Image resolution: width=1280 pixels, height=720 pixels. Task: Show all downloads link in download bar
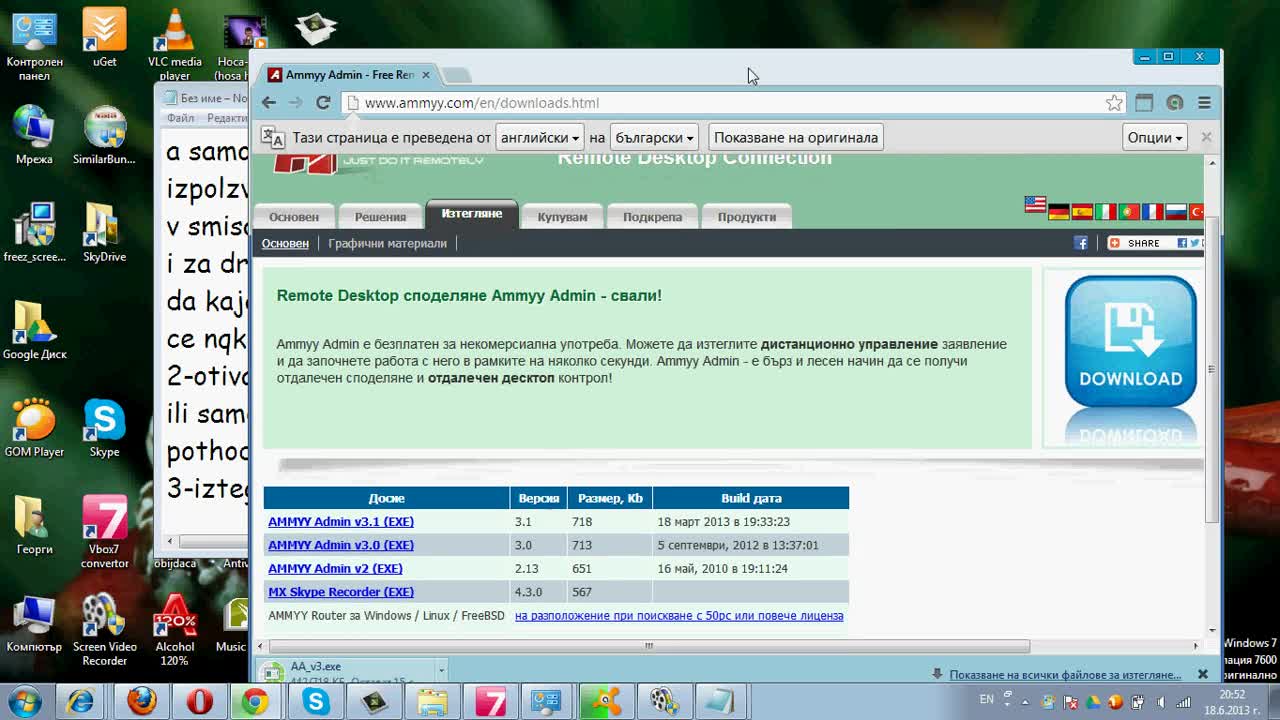1065,675
